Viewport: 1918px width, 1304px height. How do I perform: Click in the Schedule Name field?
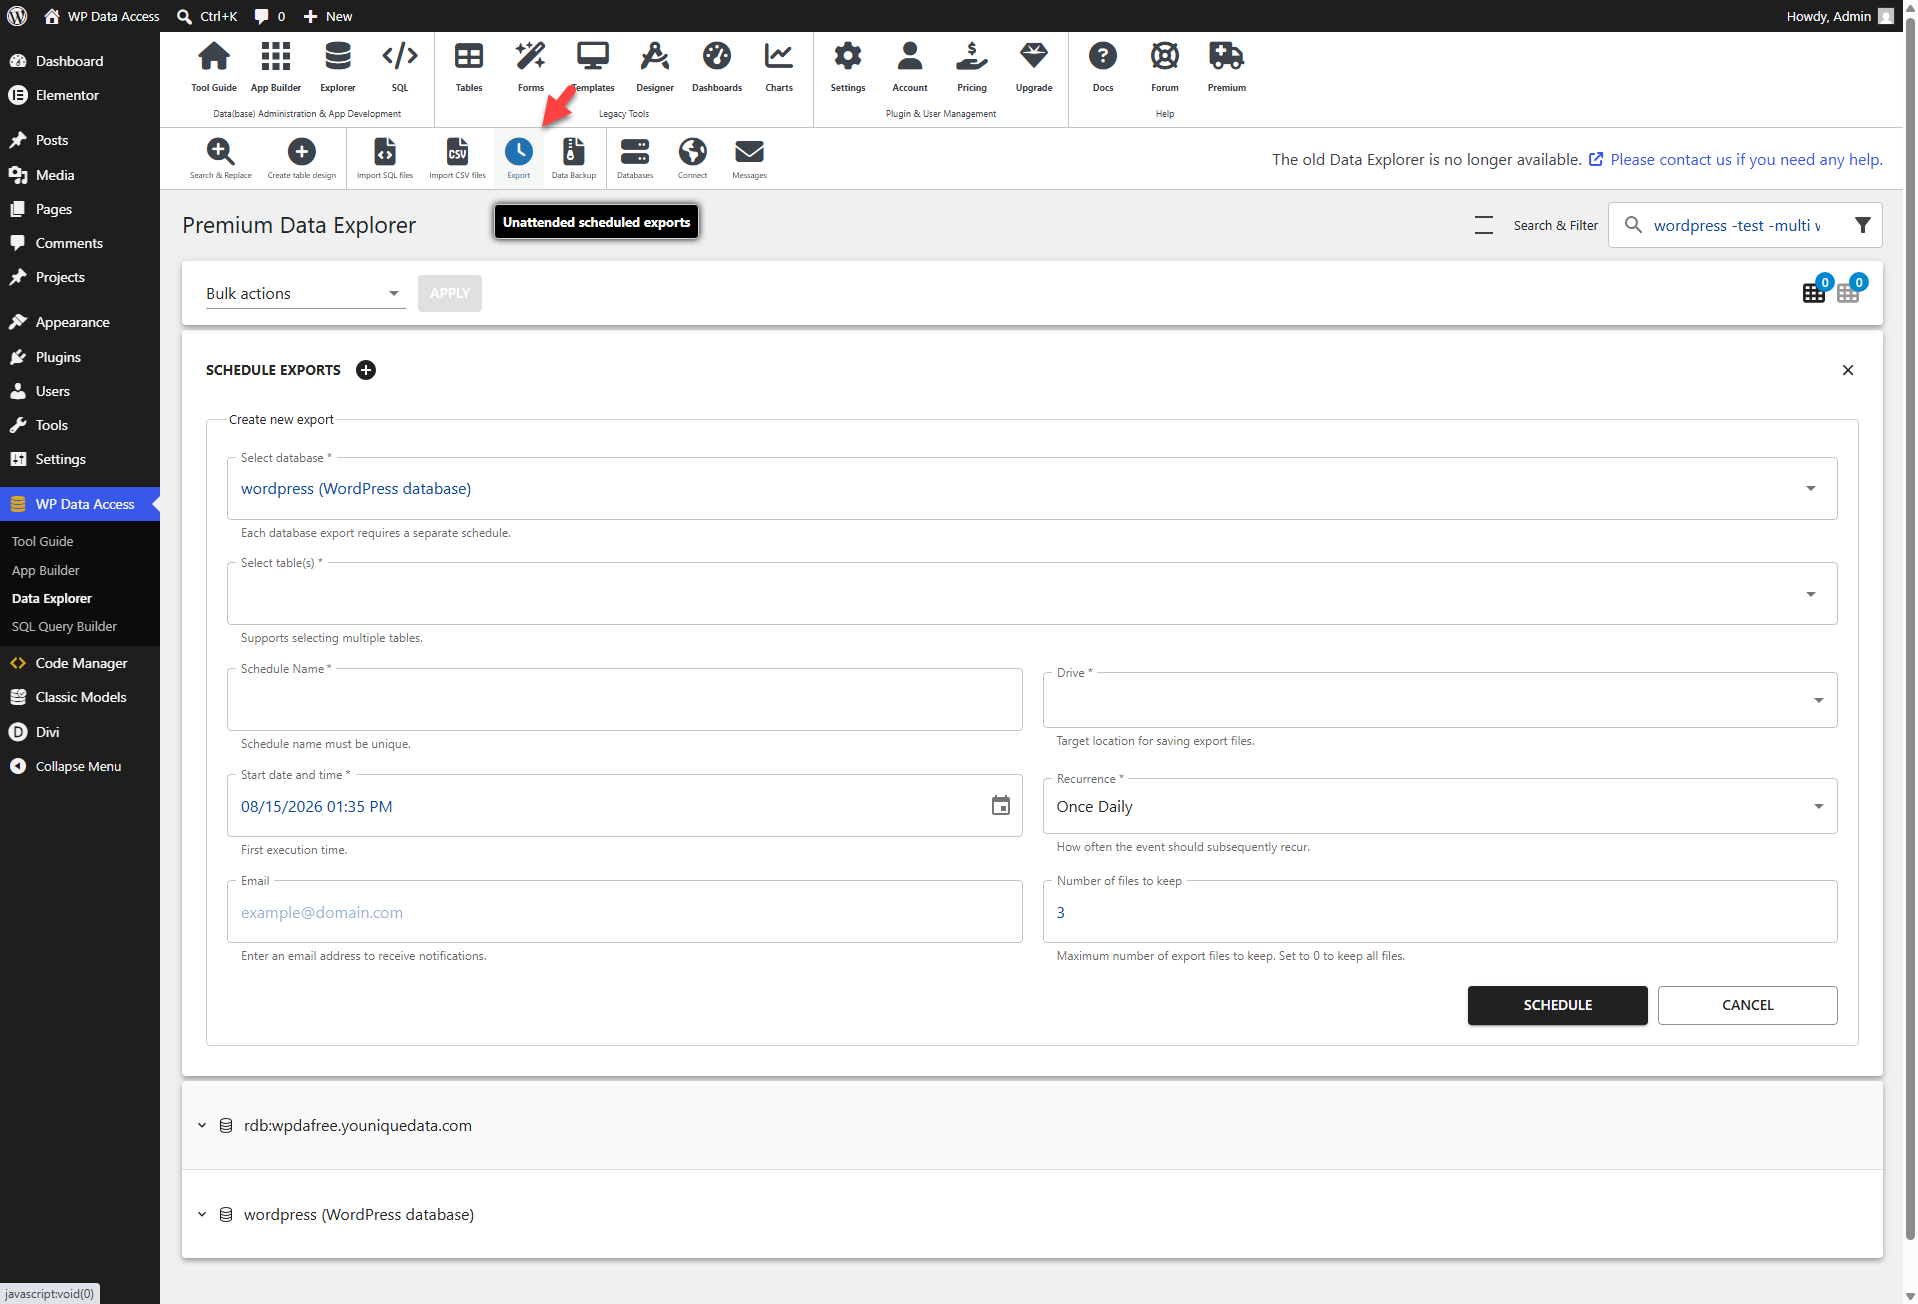coord(625,700)
